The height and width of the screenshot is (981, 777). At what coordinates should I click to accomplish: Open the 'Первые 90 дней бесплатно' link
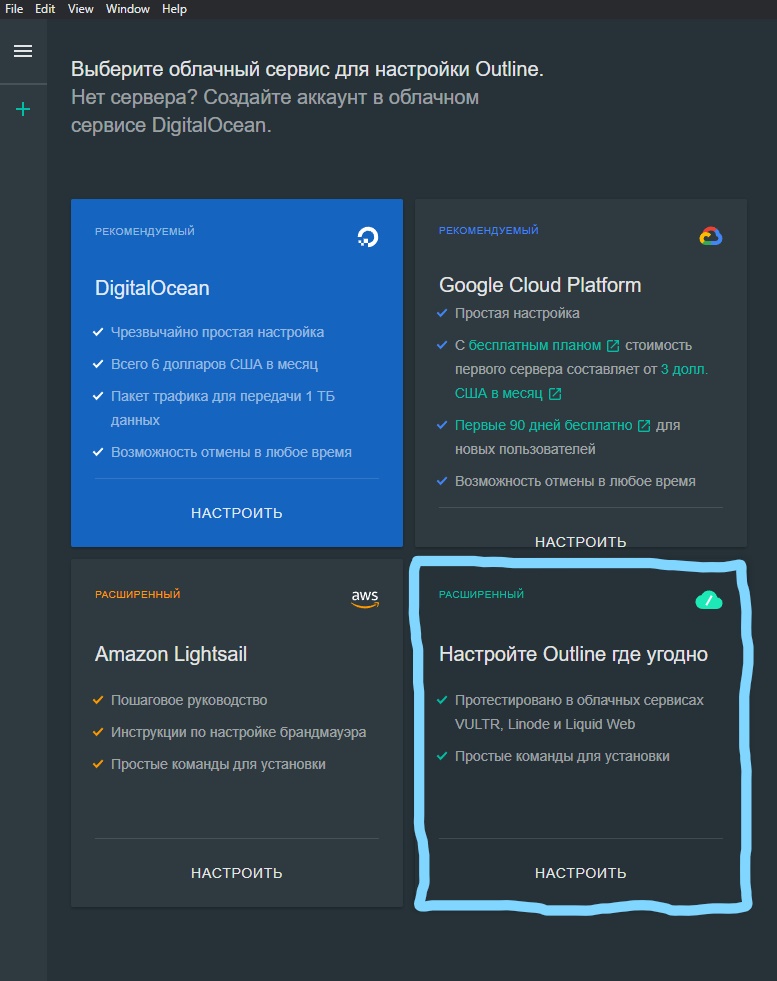(x=544, y=425)
